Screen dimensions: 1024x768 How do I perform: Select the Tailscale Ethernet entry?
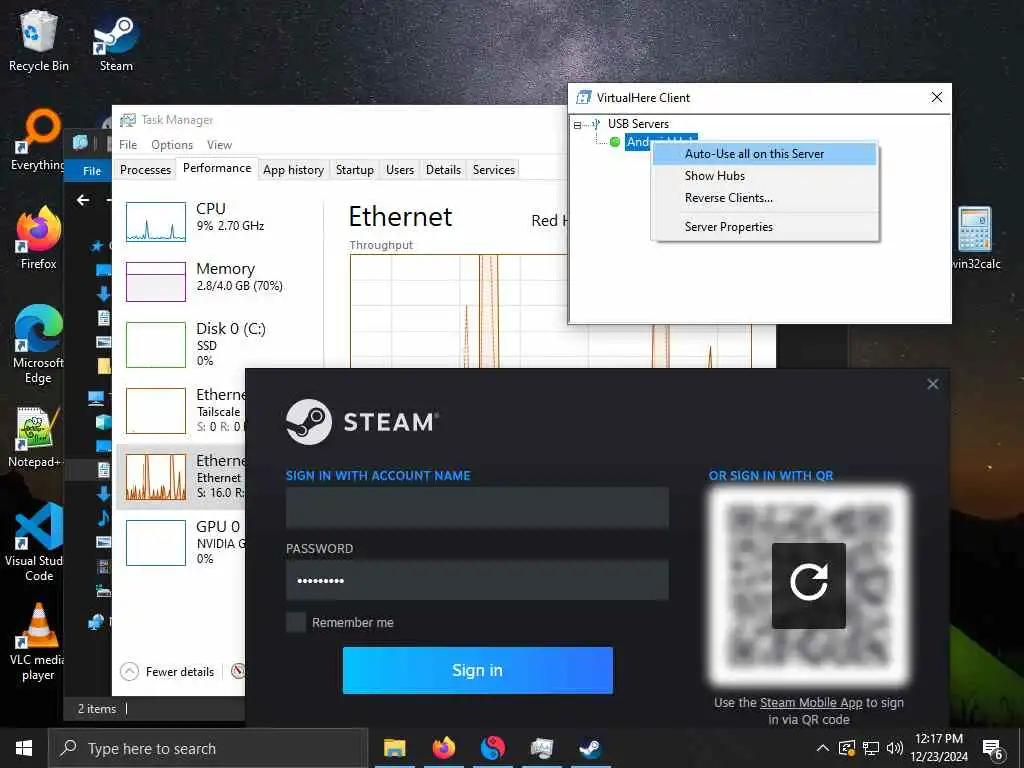[x=182, y=411]
